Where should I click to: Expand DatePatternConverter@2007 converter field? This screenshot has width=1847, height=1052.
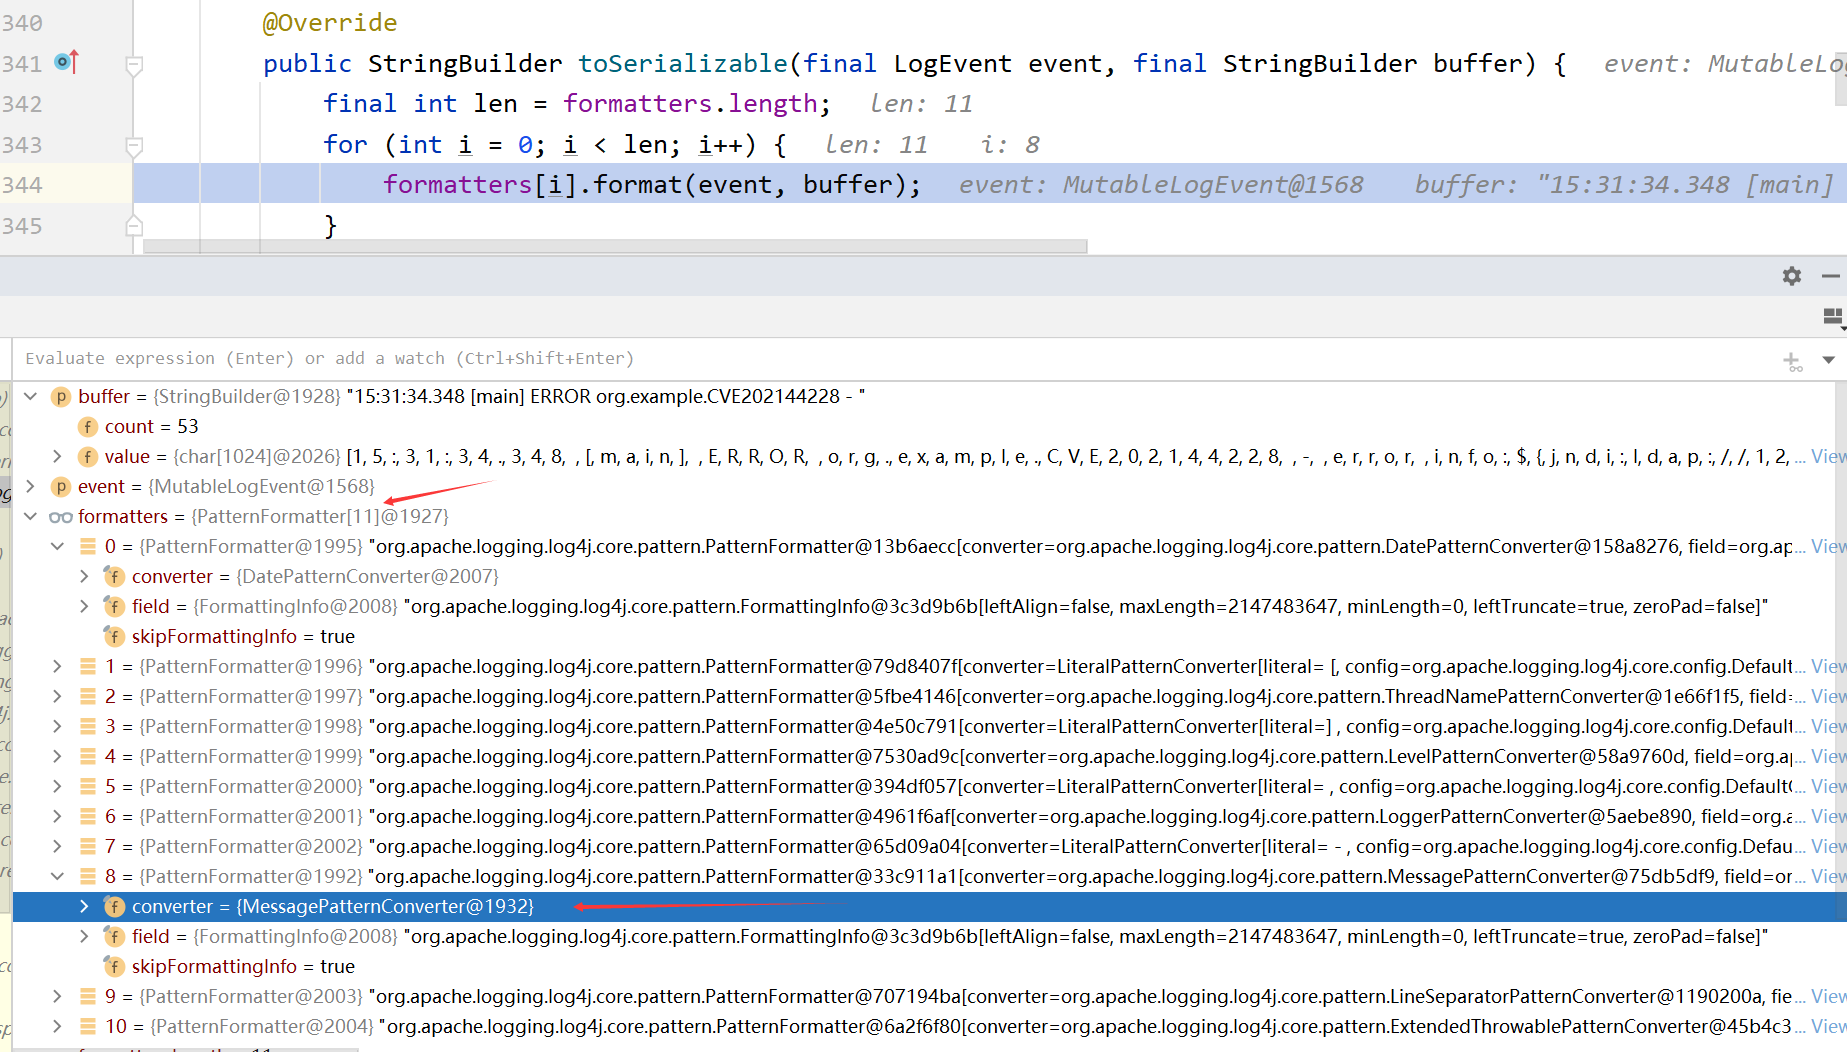point(84,576)
